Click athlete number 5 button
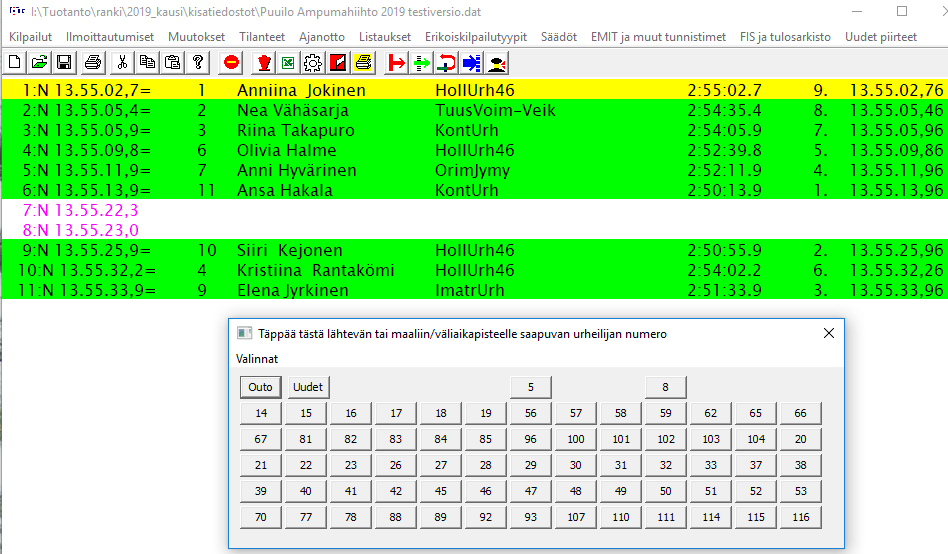Image resolution: width=948 pixels, height=554 pixels. point(531,387)
